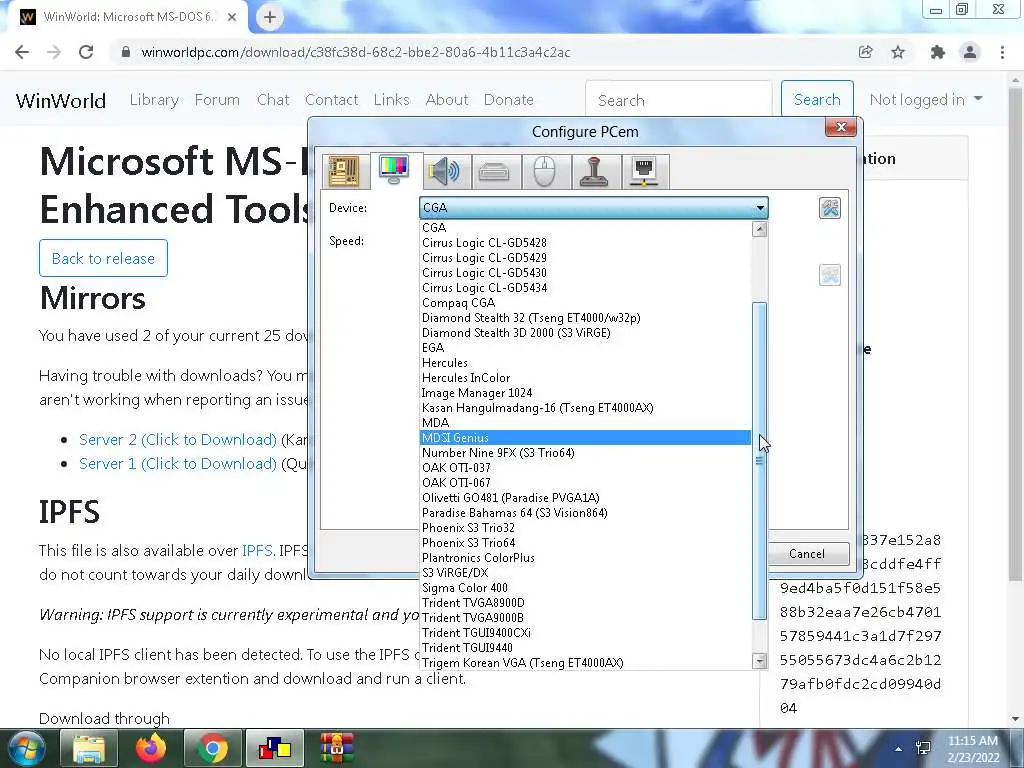Open WinRAR from taskbar
This screenshot has width=1024, height=768.
[337, 748]
